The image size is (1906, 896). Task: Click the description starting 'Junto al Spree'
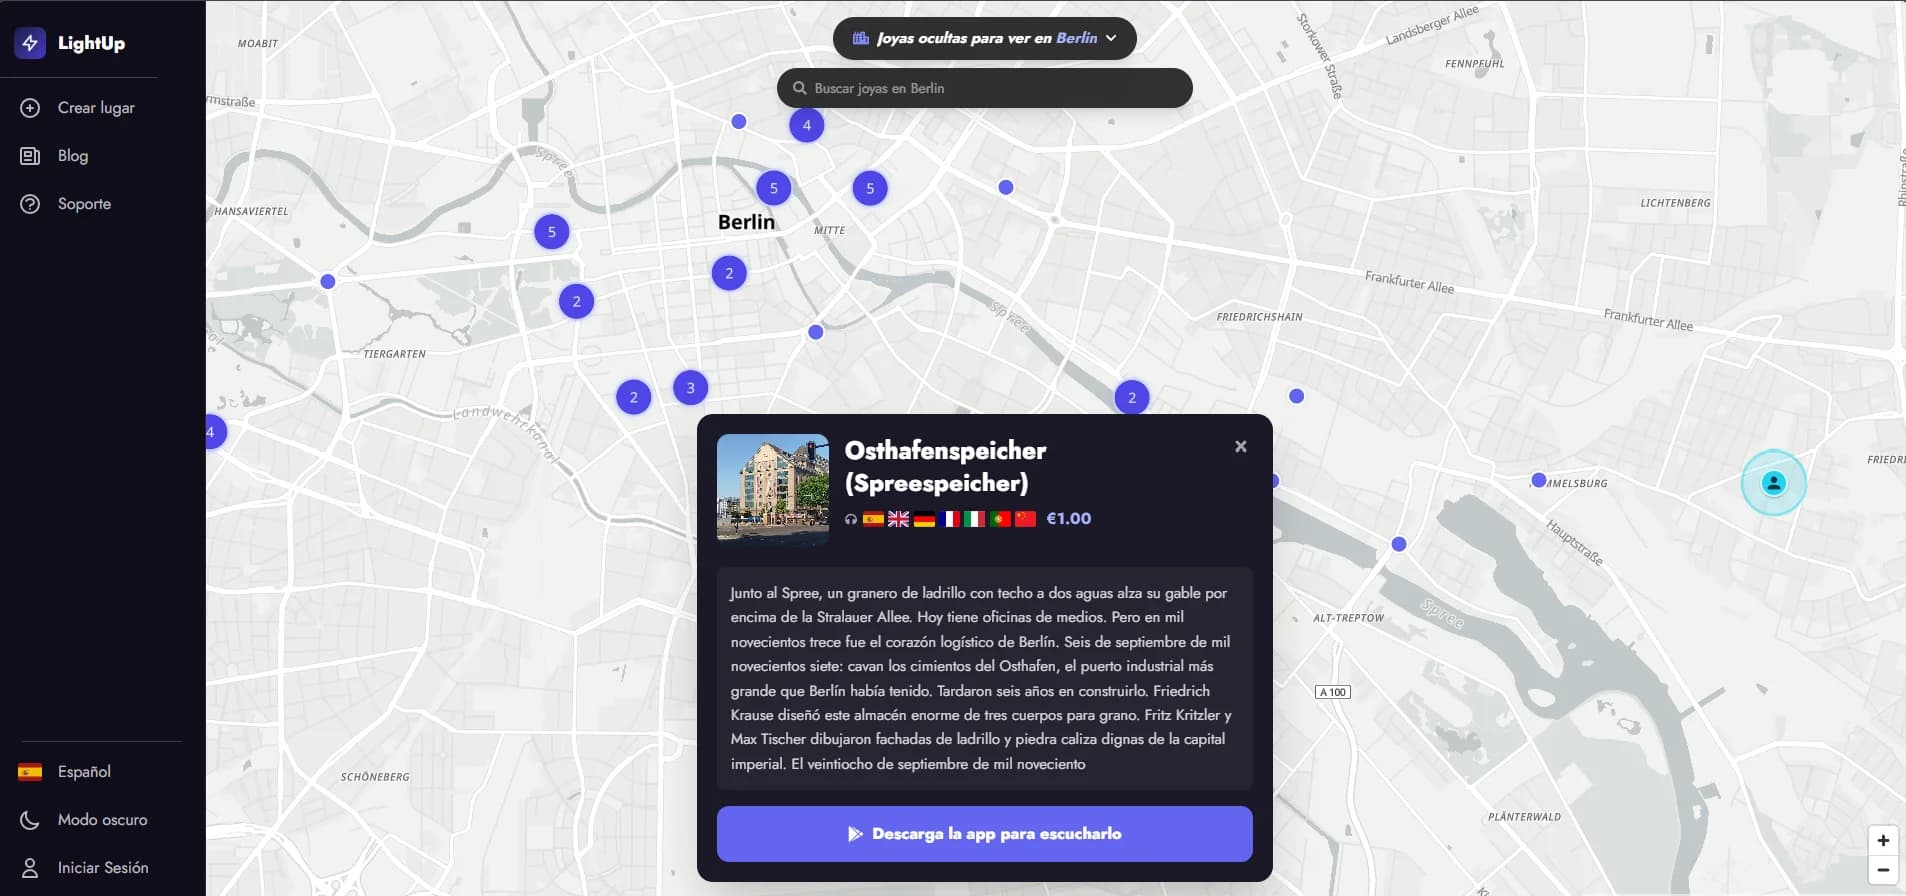click(985, 678)
